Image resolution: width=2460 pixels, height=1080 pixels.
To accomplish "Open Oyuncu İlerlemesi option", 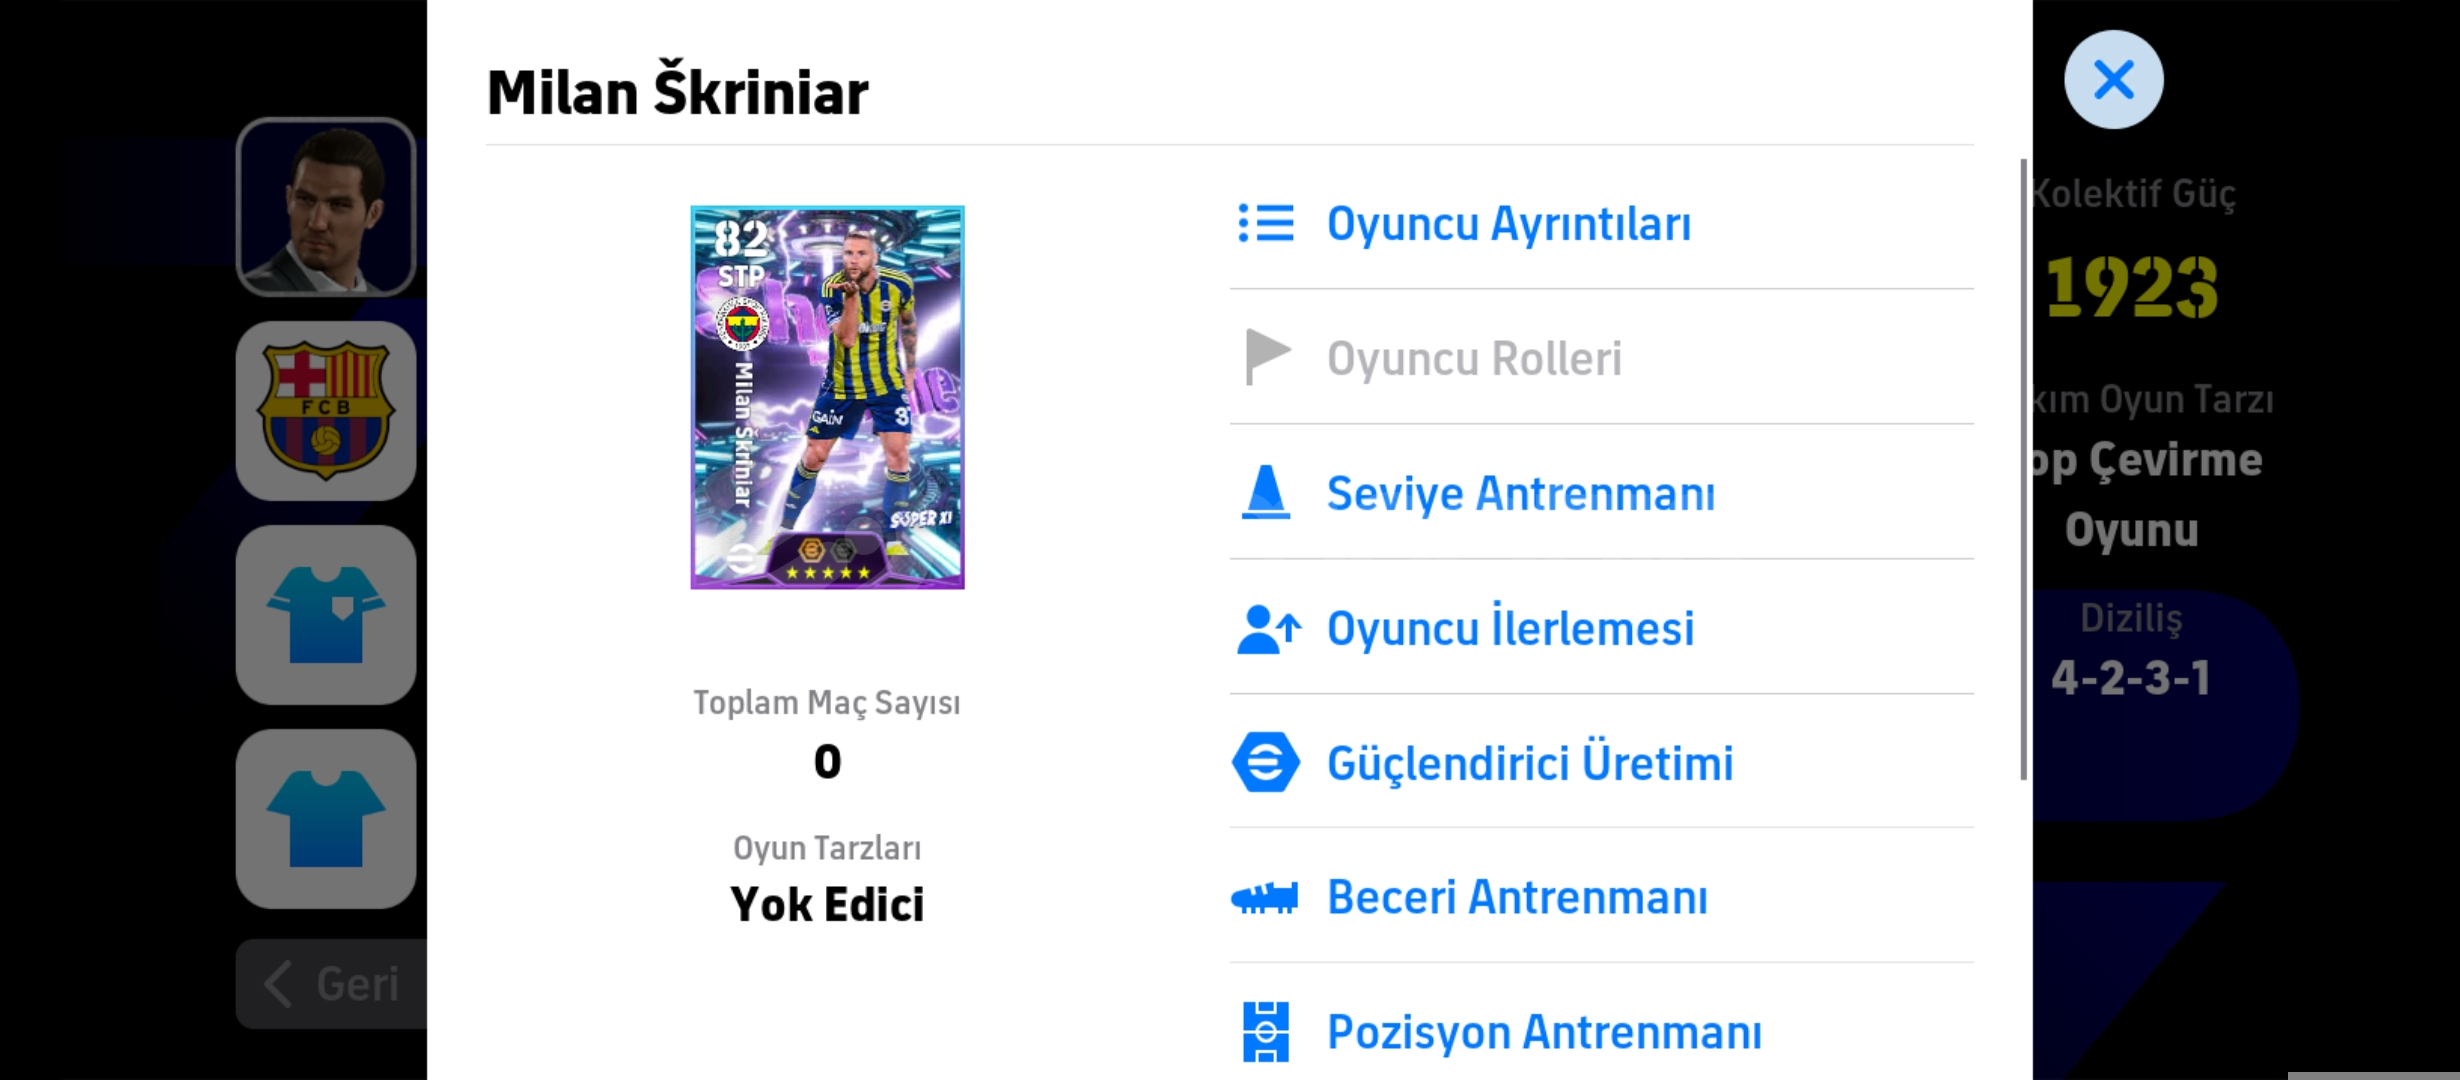I will pos(1510,629).
